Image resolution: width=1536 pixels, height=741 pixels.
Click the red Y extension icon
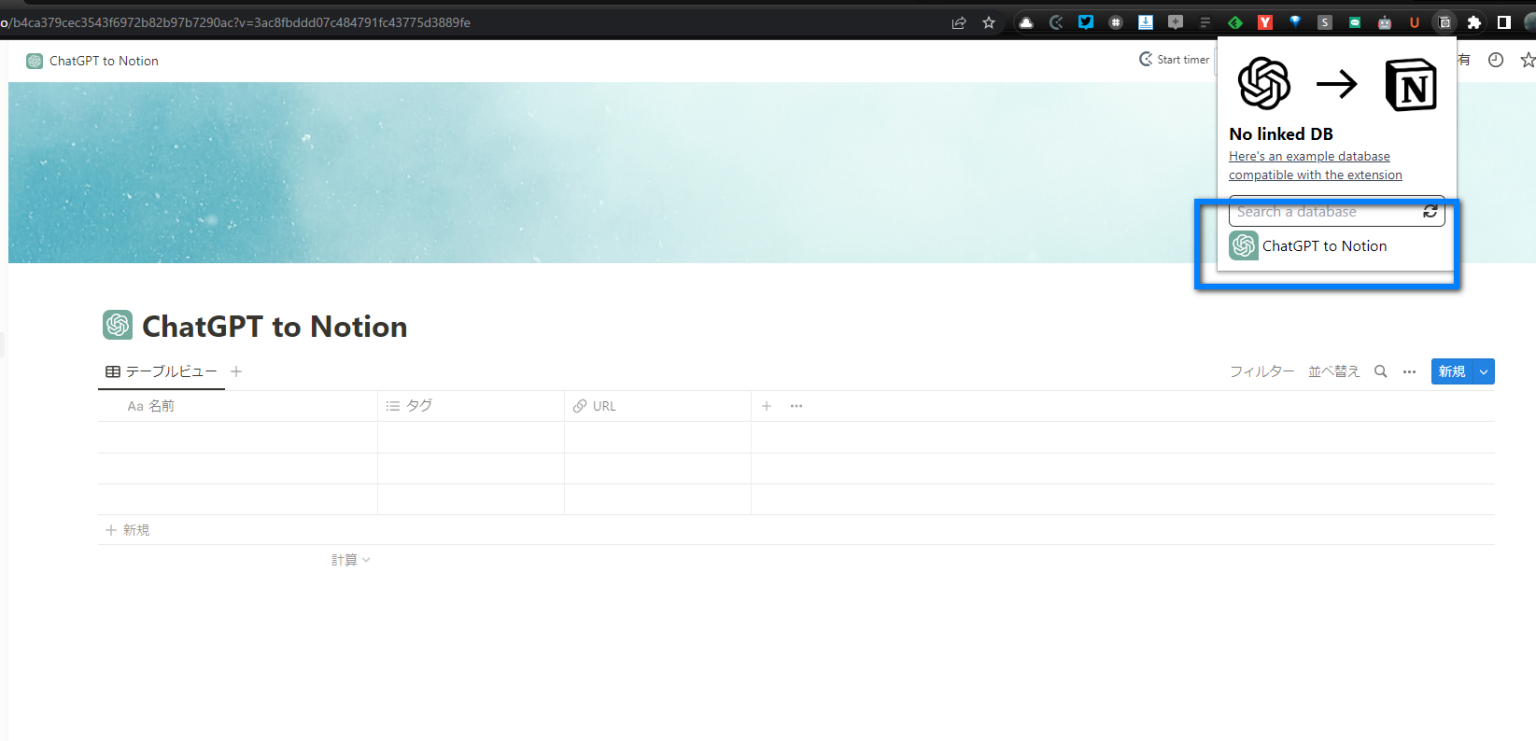[x=1265, y=22]
